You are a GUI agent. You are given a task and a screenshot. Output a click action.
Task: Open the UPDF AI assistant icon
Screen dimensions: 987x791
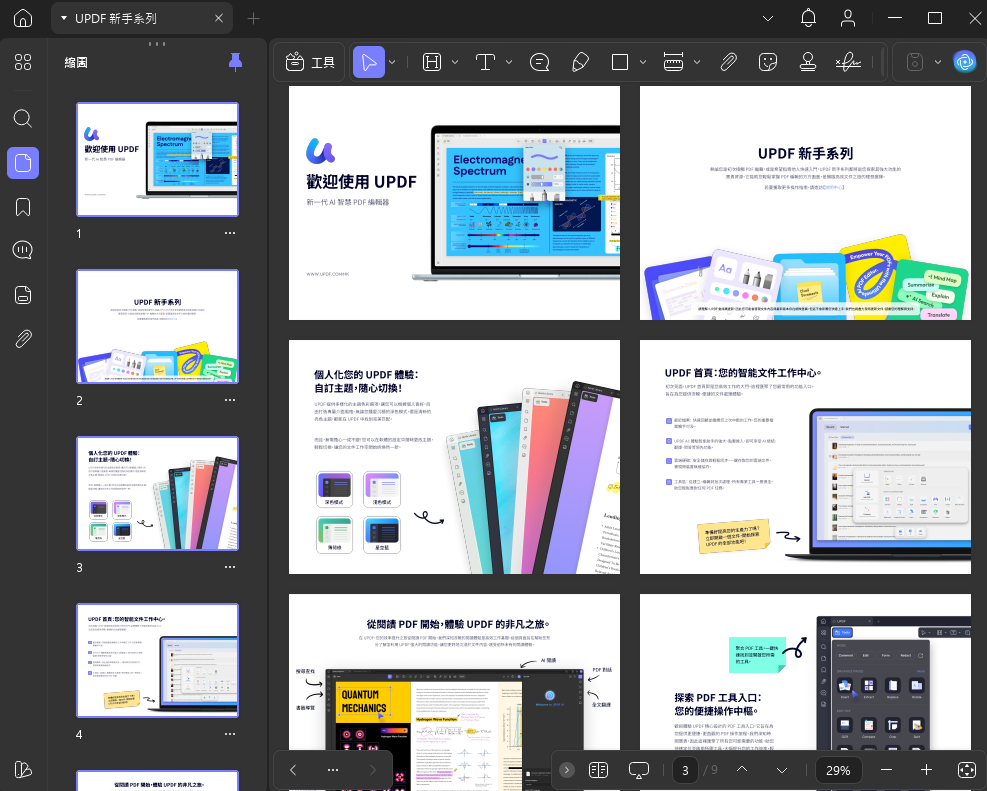coord(965,62)
